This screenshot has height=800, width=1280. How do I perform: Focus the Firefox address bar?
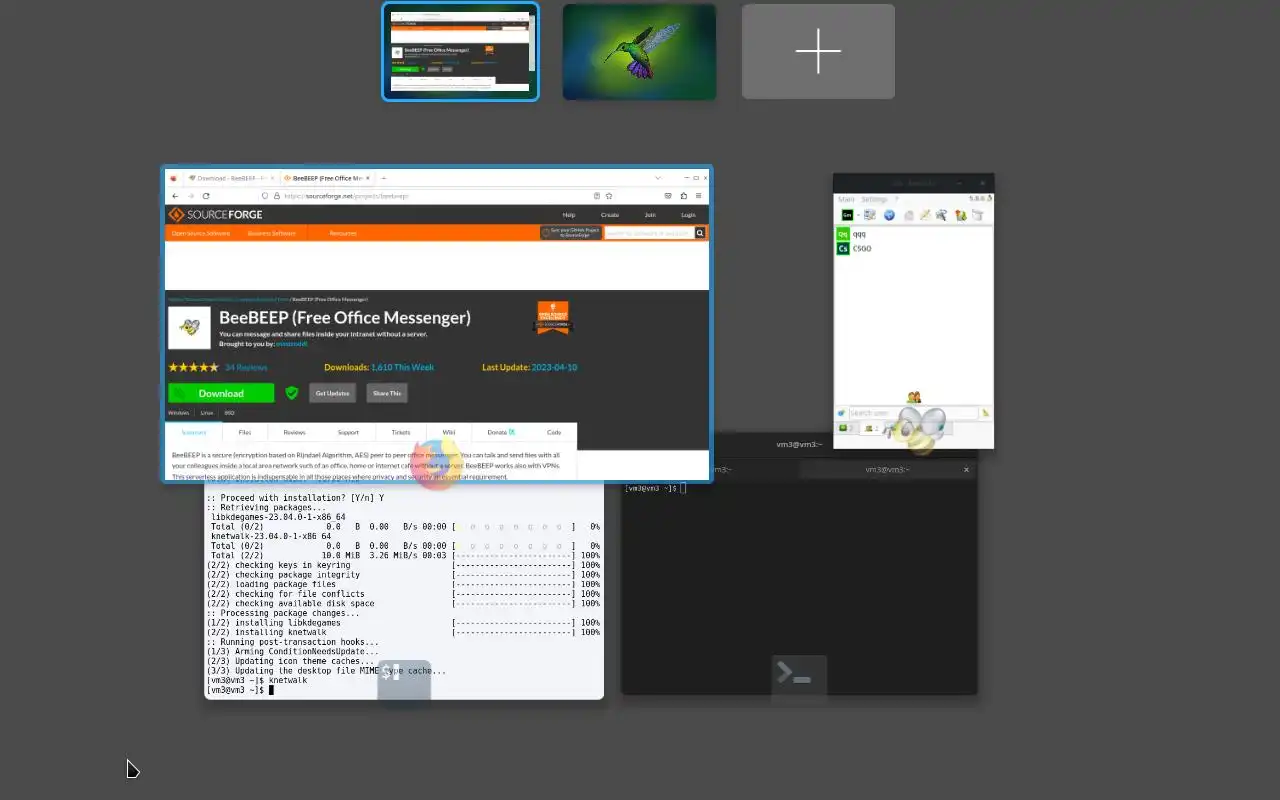(435, 196)
